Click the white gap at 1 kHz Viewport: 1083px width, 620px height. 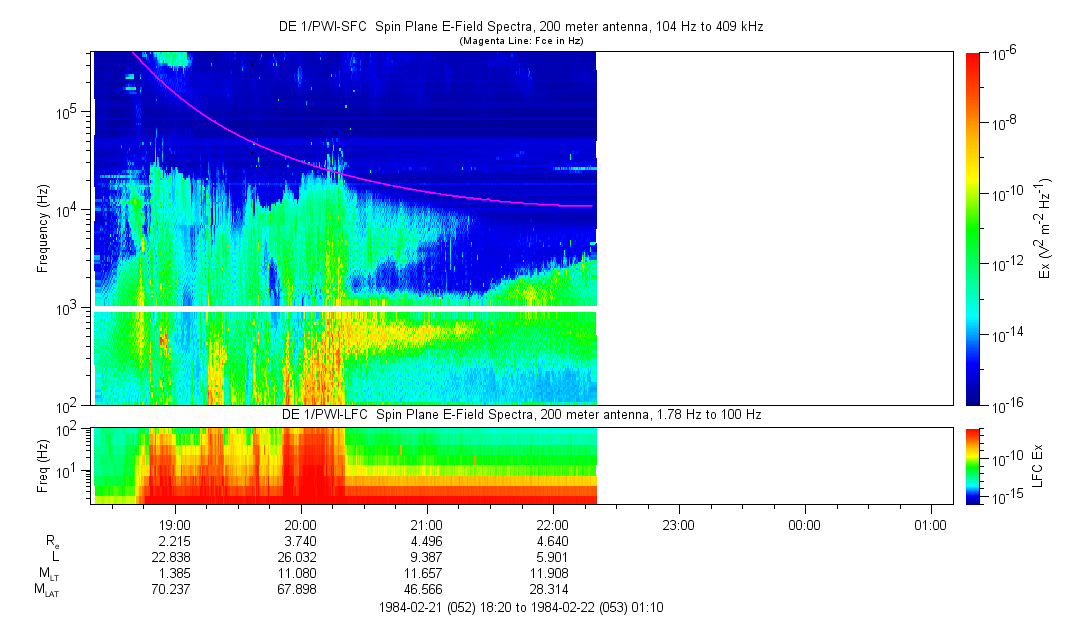click(345, 309)
